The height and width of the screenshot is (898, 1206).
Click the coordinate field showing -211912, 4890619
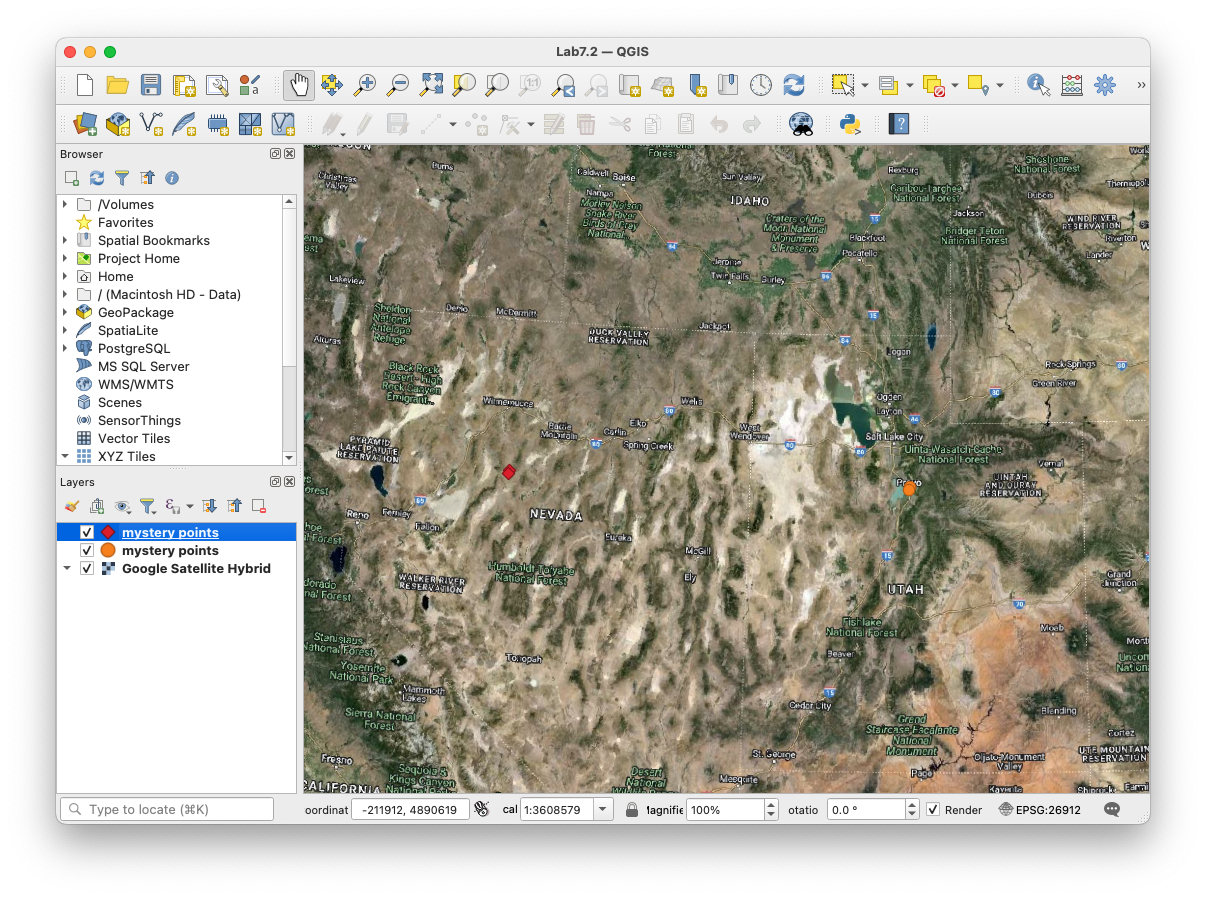pyautogui.click(x=410, y=810)
